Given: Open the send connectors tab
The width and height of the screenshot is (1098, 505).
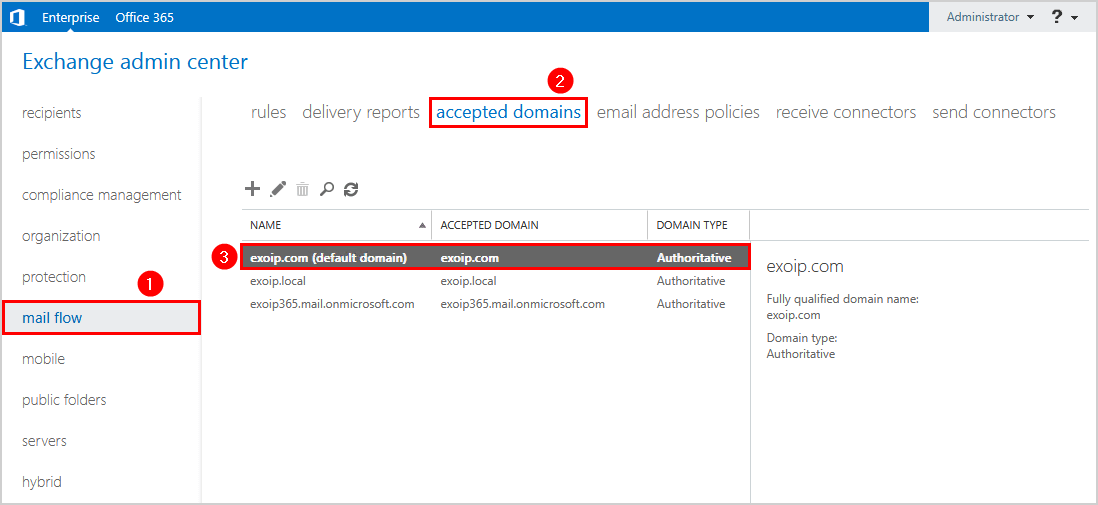Looking at the screenshot, I should tap(994, 112).
